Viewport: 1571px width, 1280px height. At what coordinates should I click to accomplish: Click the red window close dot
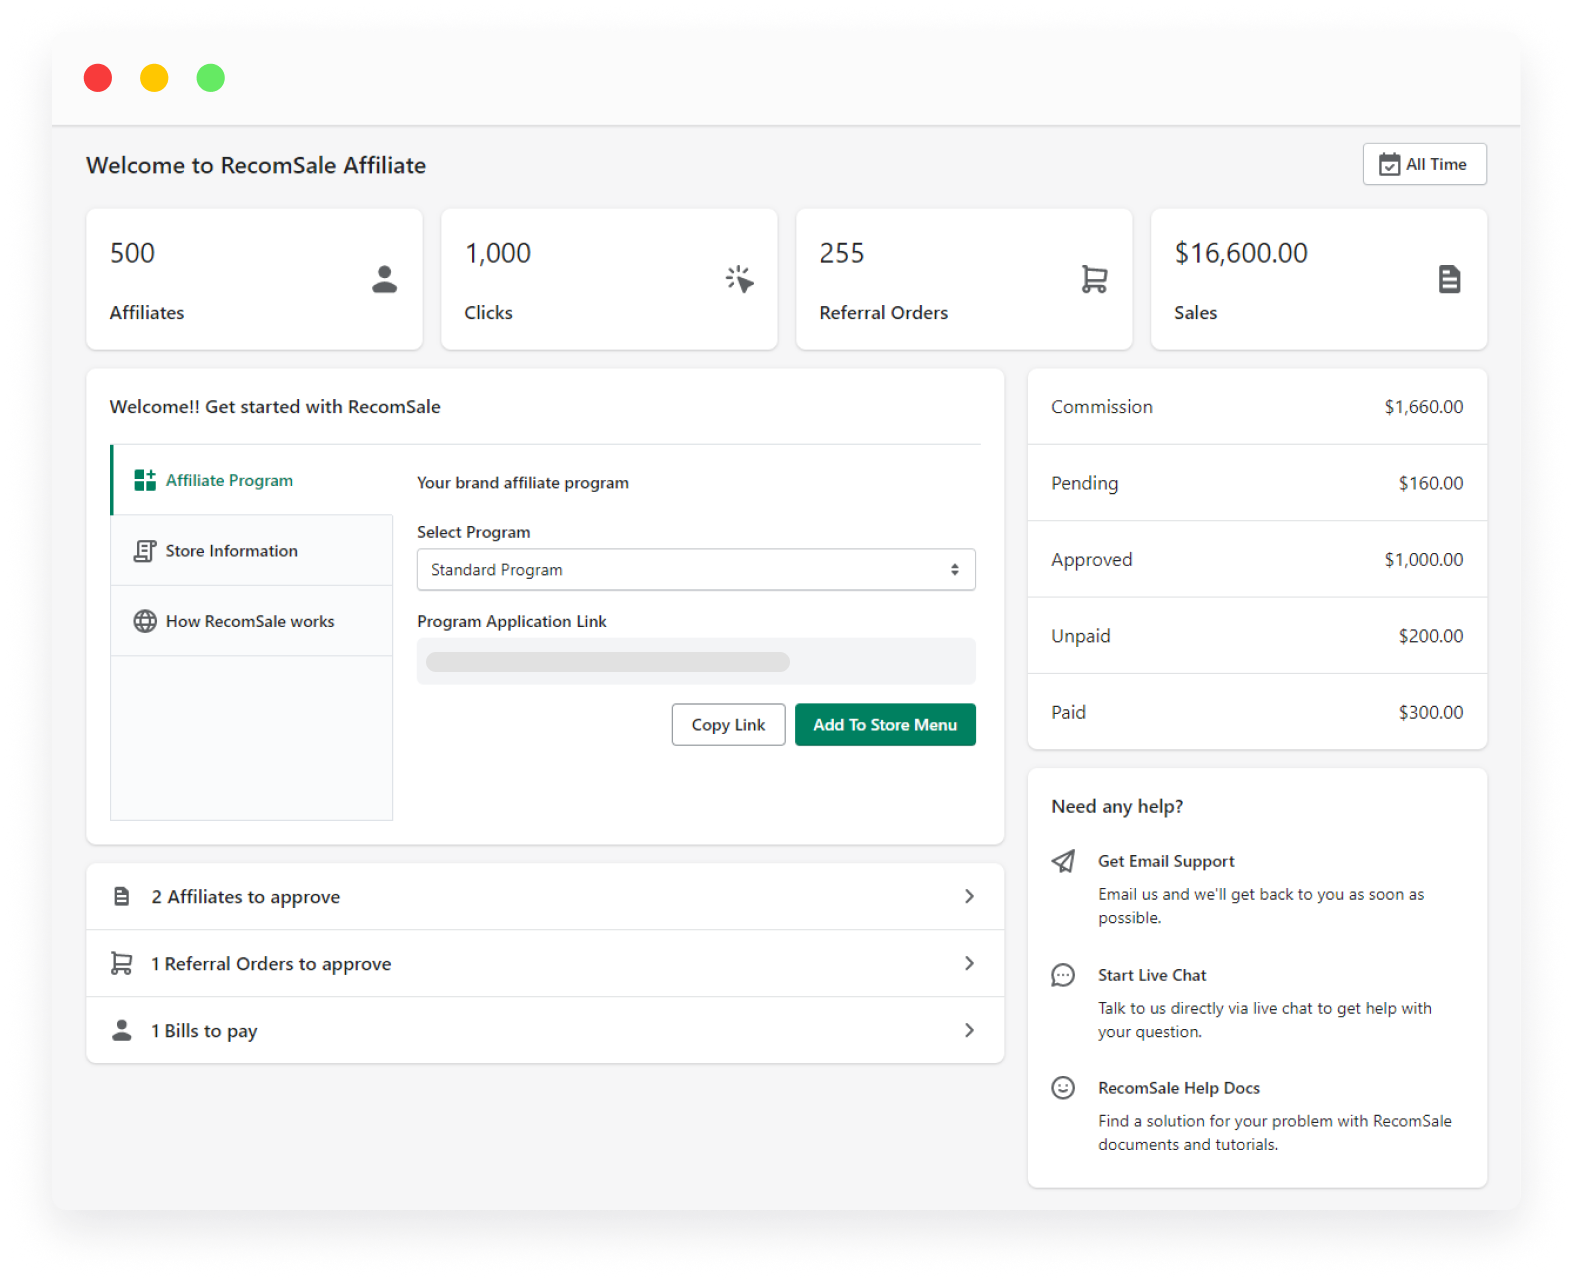coord(98,78)
